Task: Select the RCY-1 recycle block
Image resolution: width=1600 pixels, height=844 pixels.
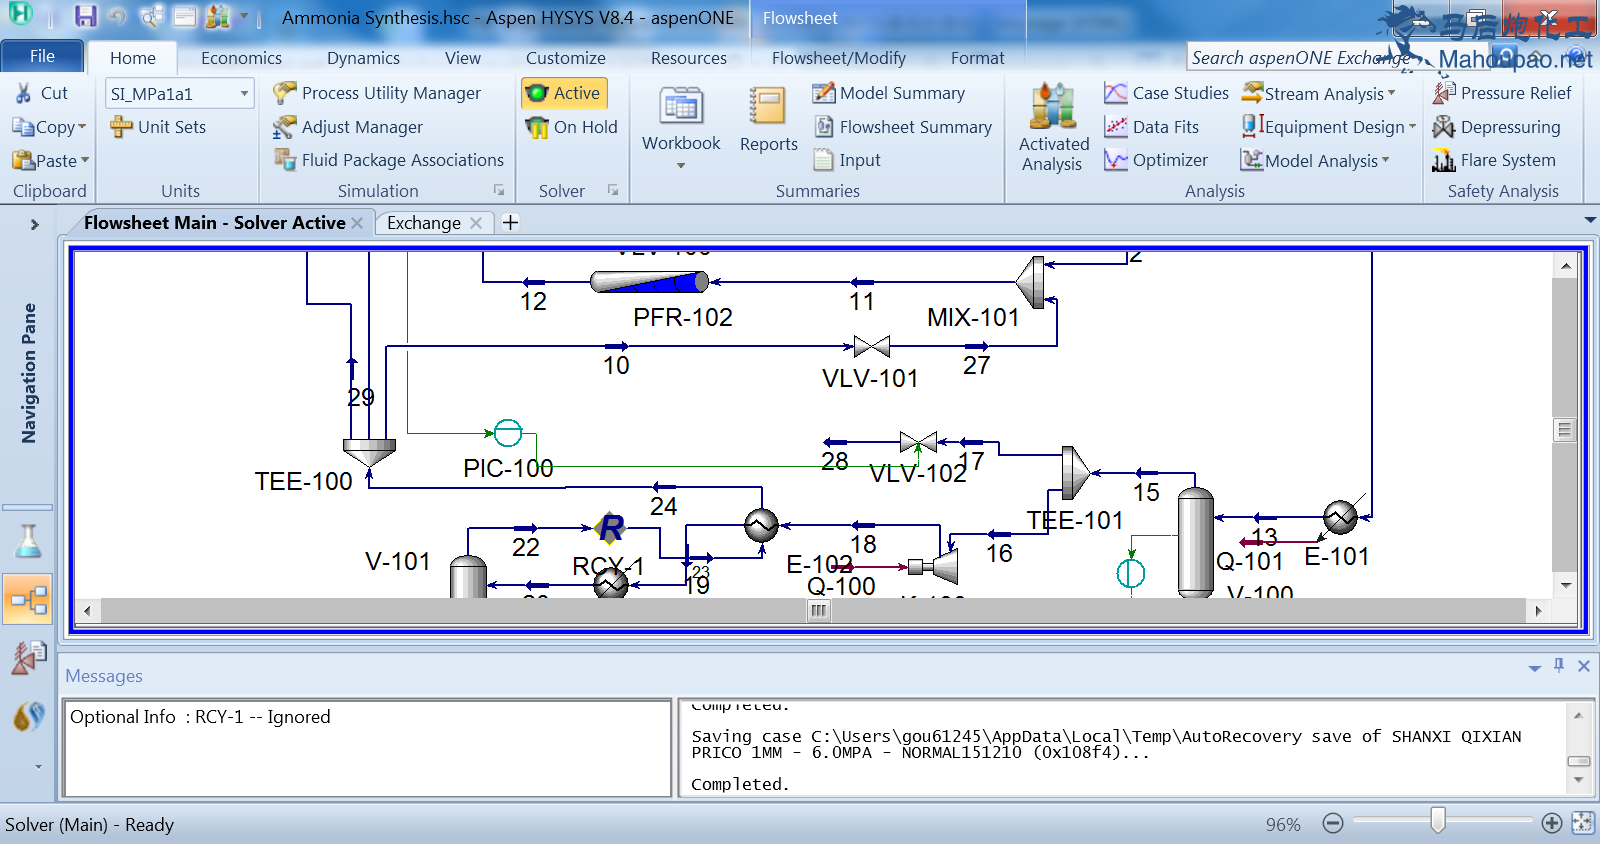Action: point(610,527)
